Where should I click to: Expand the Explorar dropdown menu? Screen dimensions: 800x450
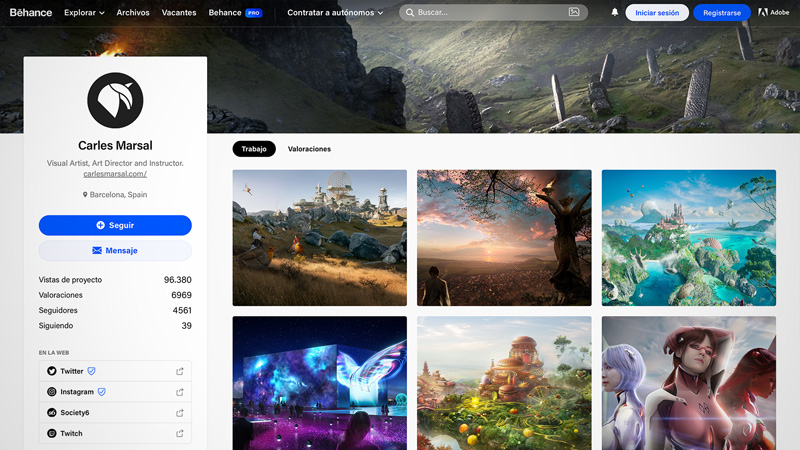[x=84, y=13]
